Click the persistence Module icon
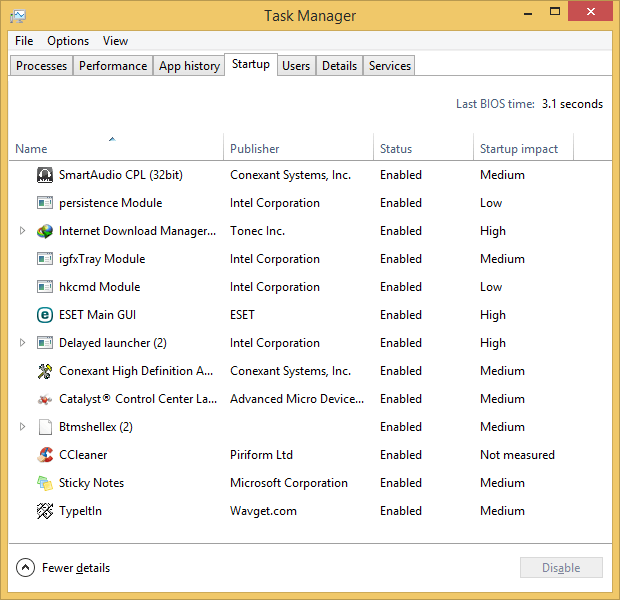Viewport: 620px width, 600px height. coord(45,203)
